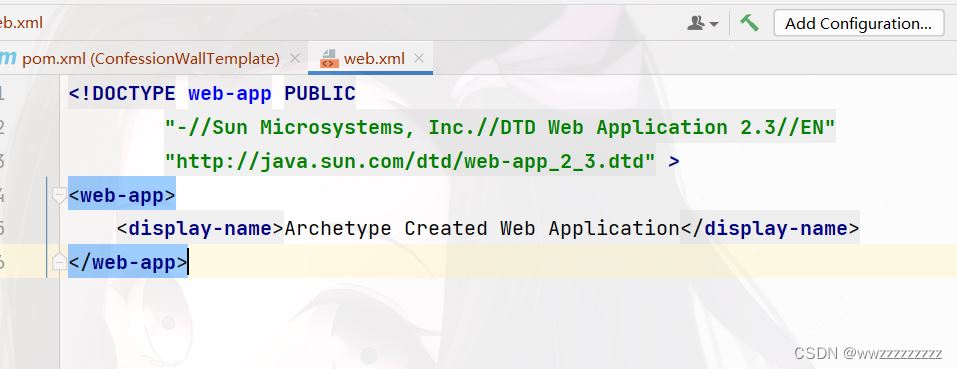Screen dimensions: 957x369
Task: Click the java.sun.com DTD URL string
Action: [410, 162]
